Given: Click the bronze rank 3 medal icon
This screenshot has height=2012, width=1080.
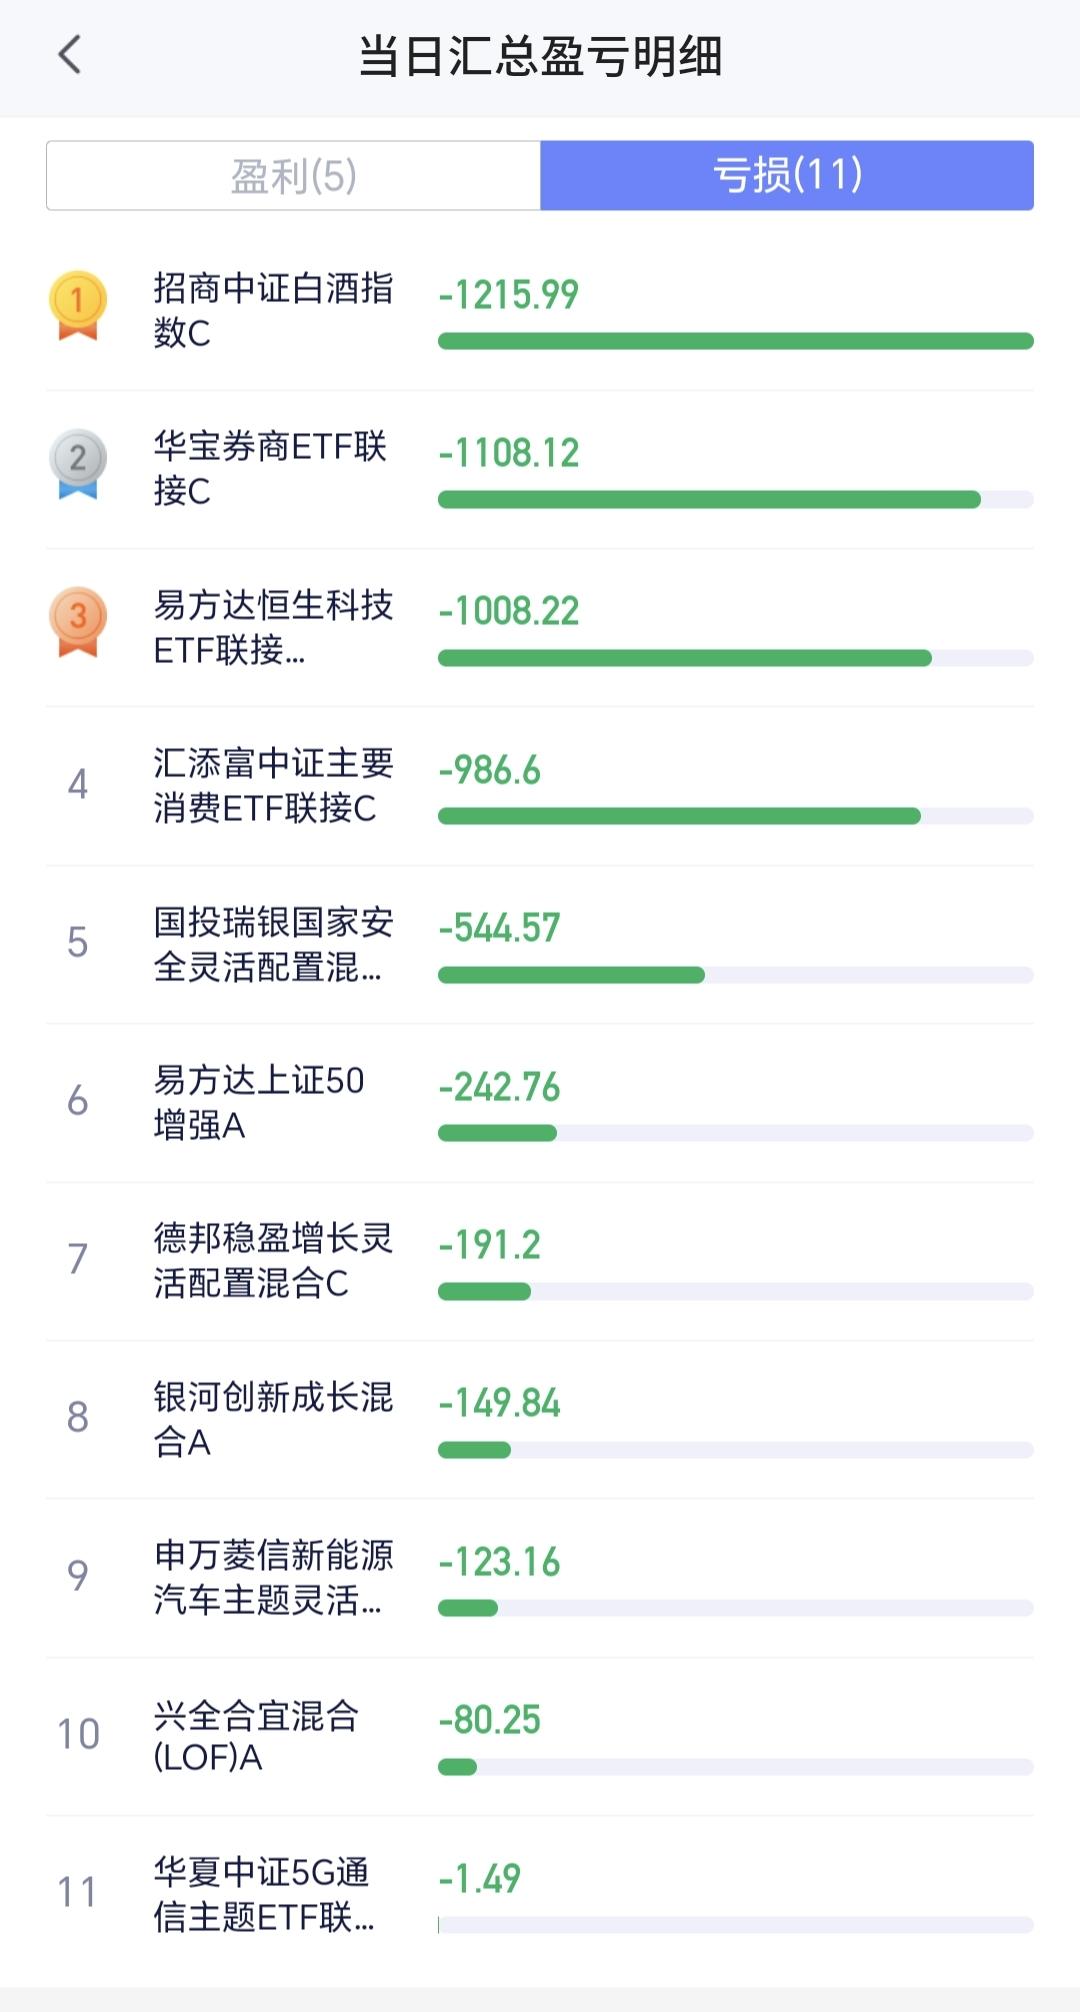Looking at the screenshot, I should (78, 622).
